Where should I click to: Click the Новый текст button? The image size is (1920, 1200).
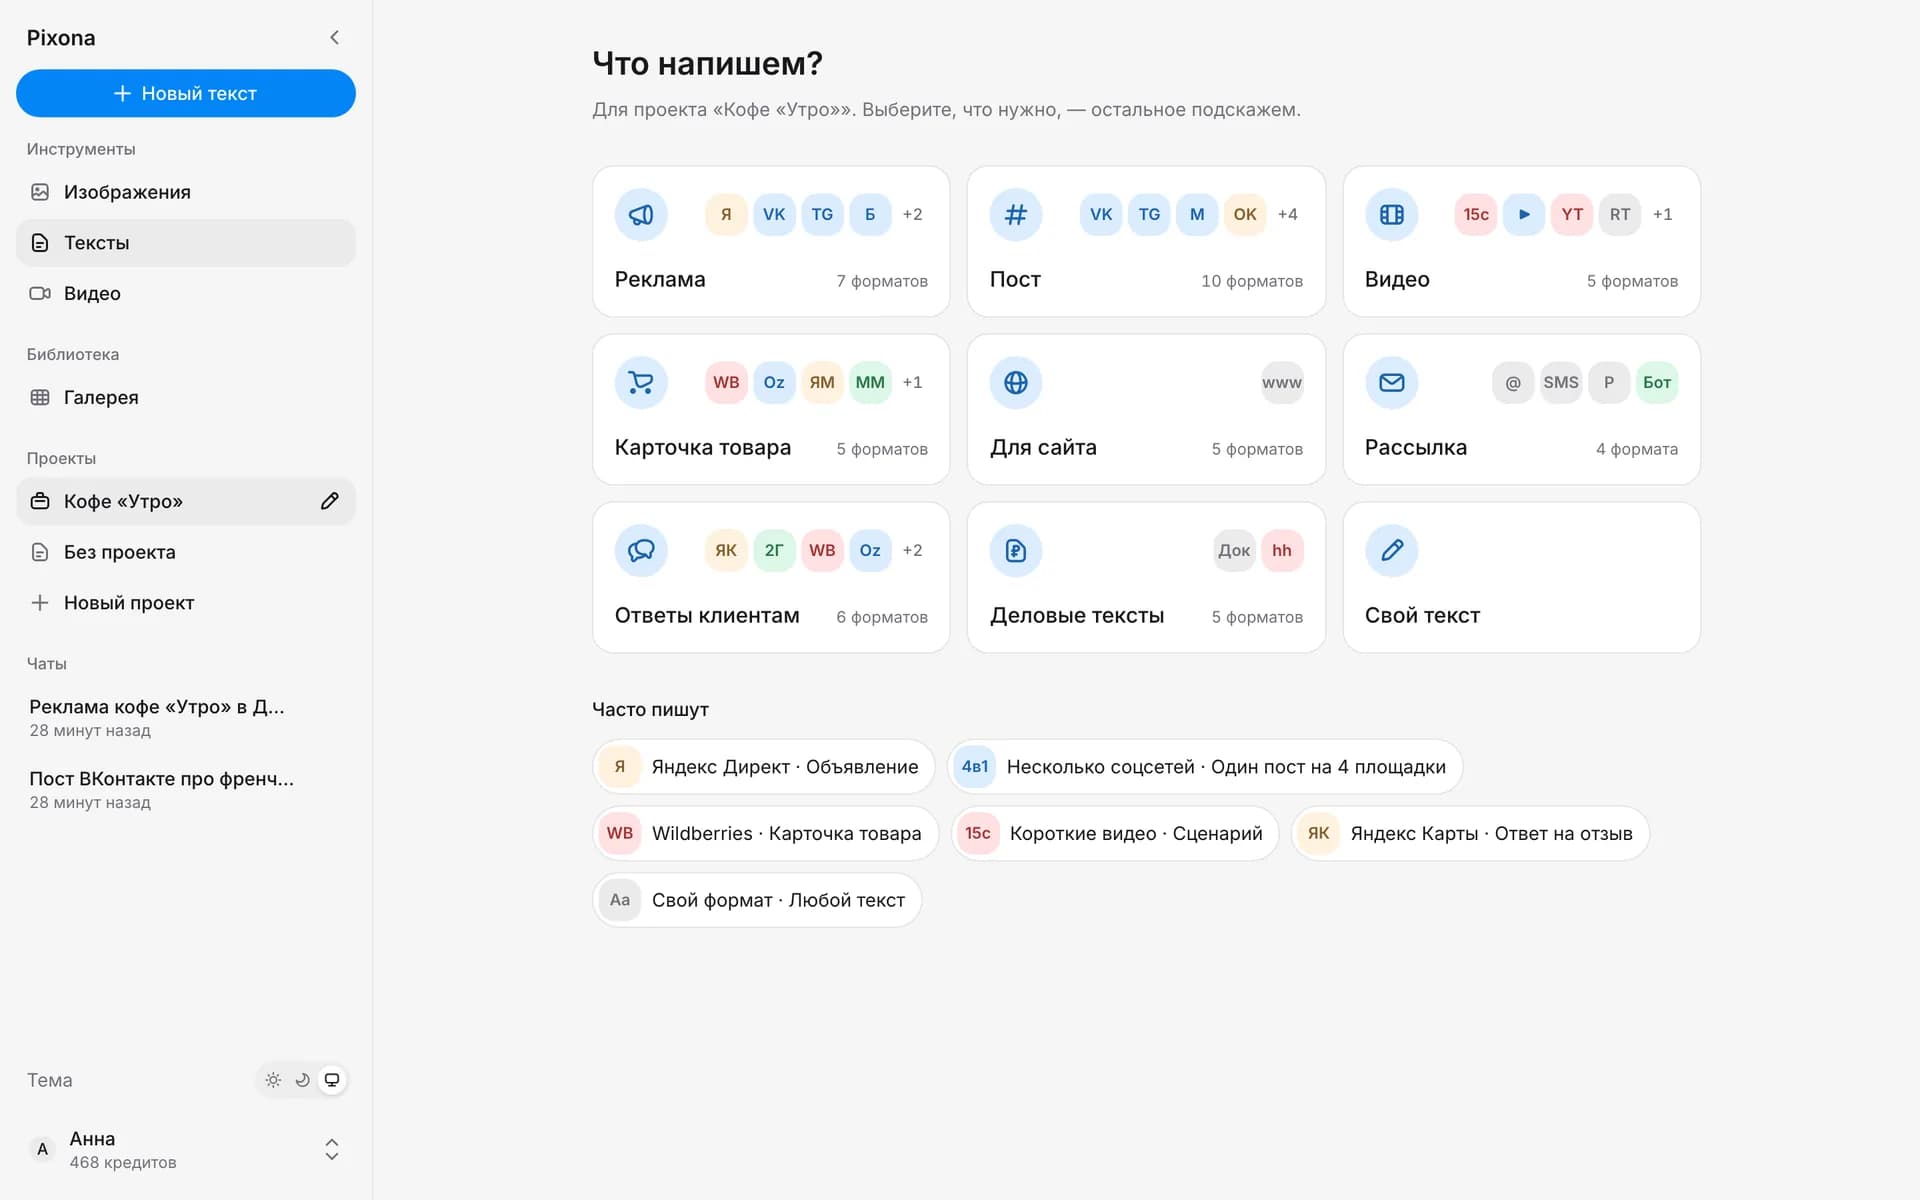(186, 93)
